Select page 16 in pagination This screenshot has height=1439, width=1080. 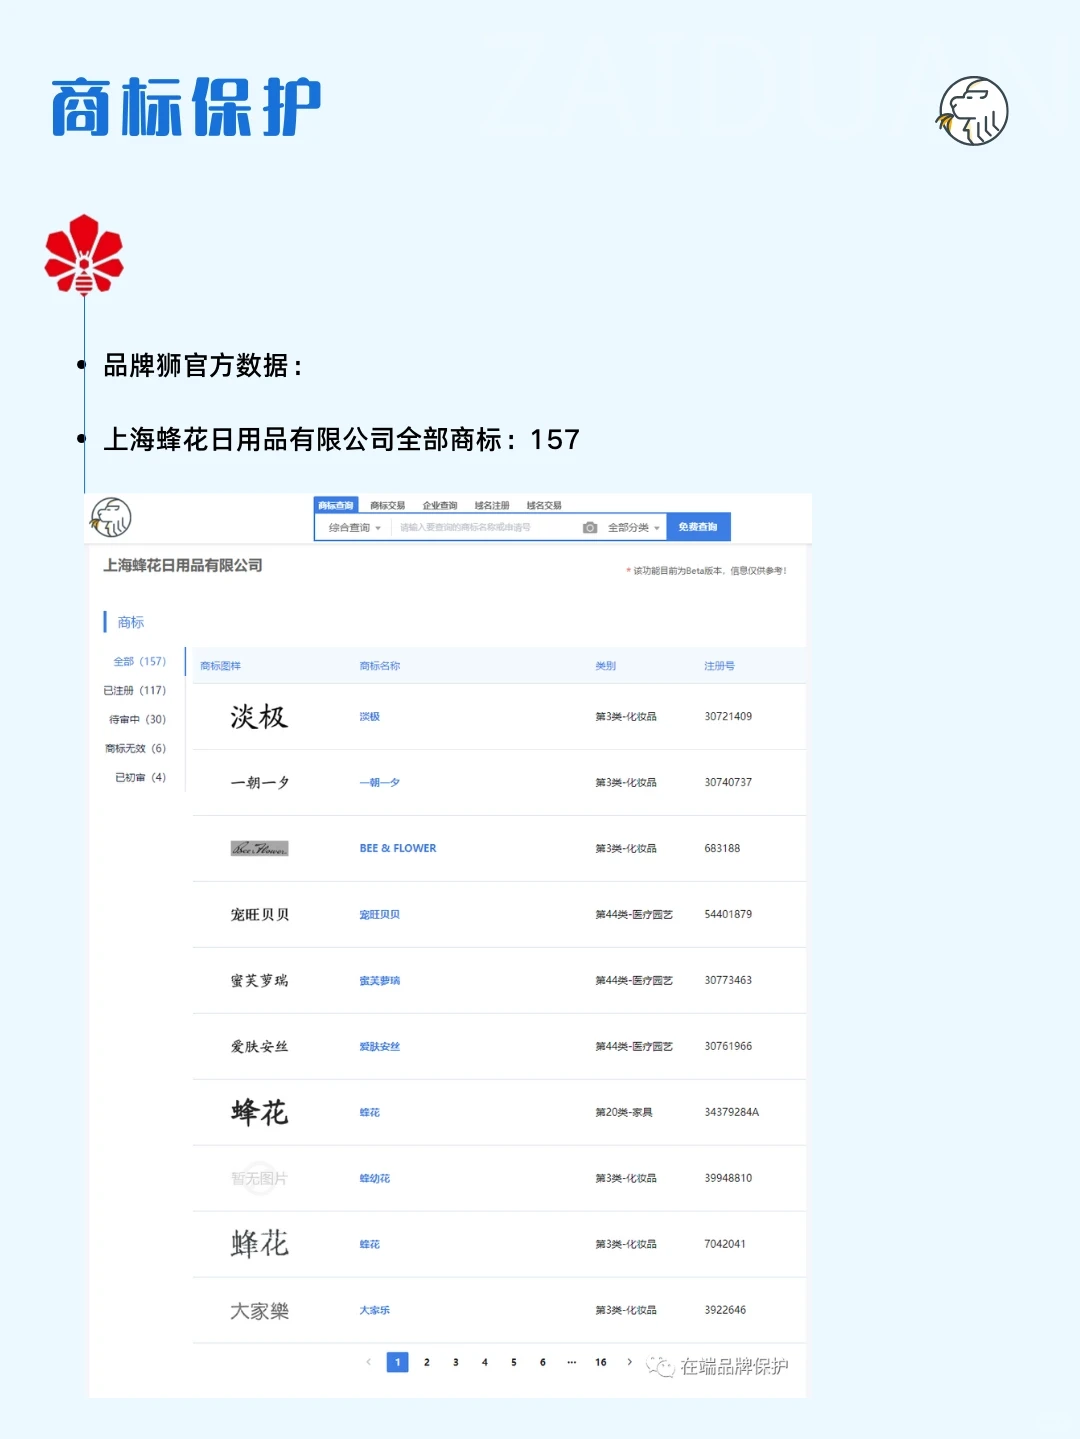click(600, 1362)
